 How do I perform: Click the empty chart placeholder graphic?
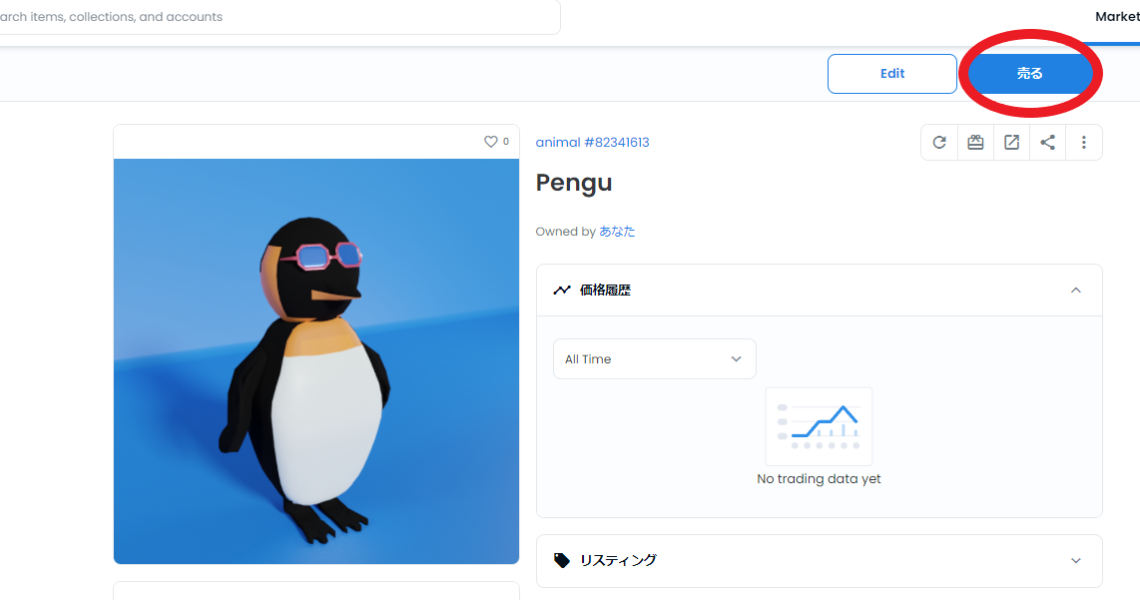819,426
